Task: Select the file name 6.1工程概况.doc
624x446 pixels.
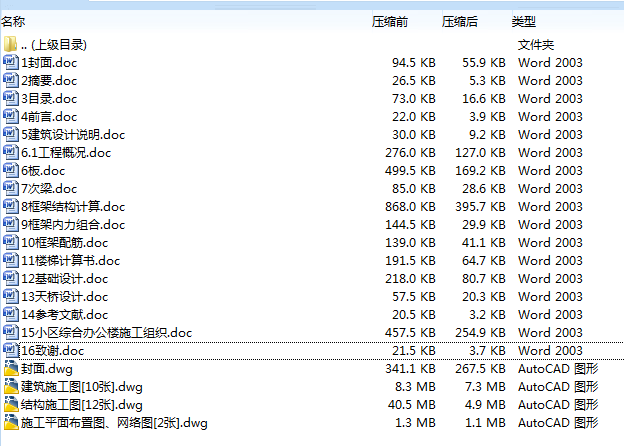Action: (x=66, y=152)
